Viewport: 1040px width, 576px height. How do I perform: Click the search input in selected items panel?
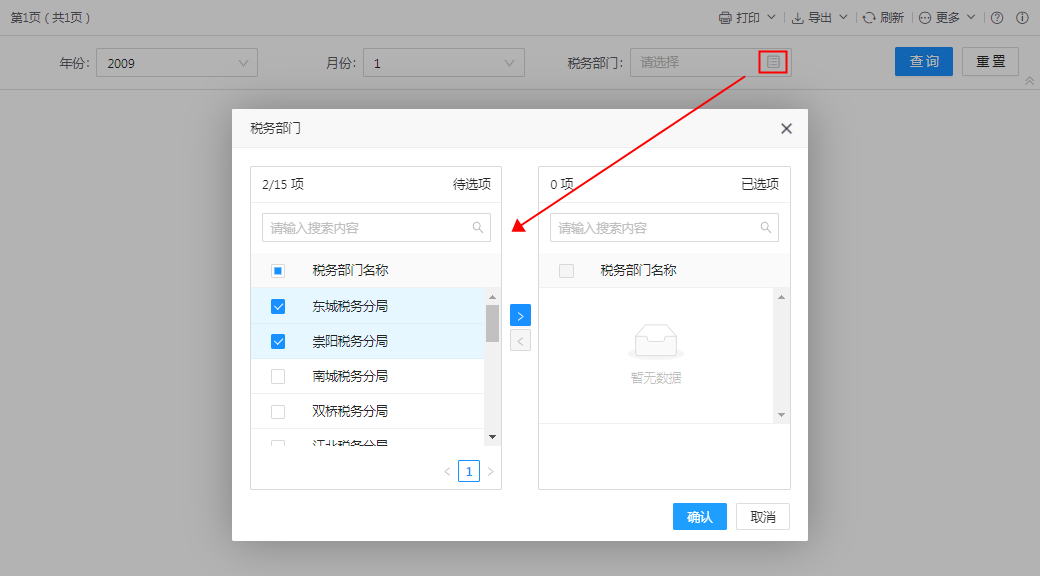click(x=655, y=228)
